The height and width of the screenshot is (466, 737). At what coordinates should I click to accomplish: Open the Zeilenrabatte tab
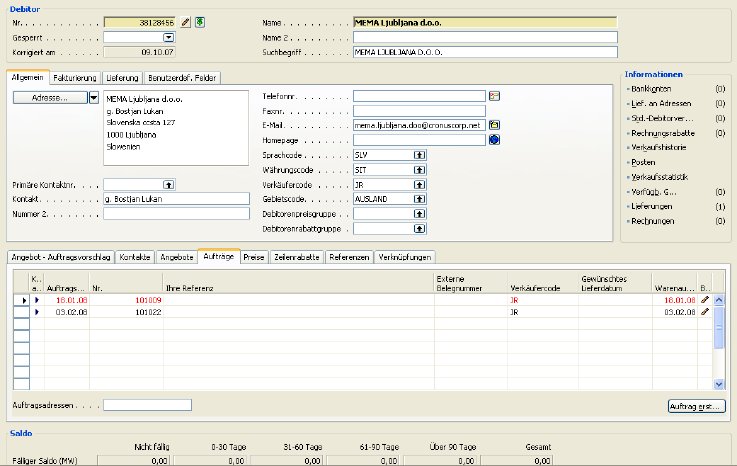[x=297, y=257]
